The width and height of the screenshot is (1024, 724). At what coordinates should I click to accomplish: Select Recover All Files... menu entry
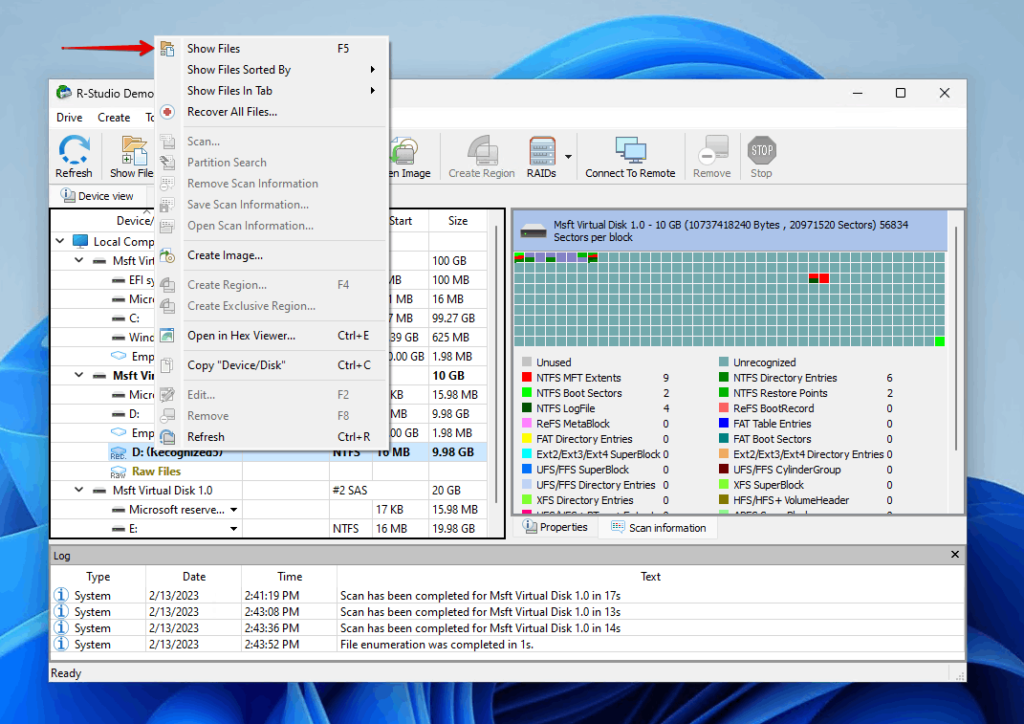point(272,112)
